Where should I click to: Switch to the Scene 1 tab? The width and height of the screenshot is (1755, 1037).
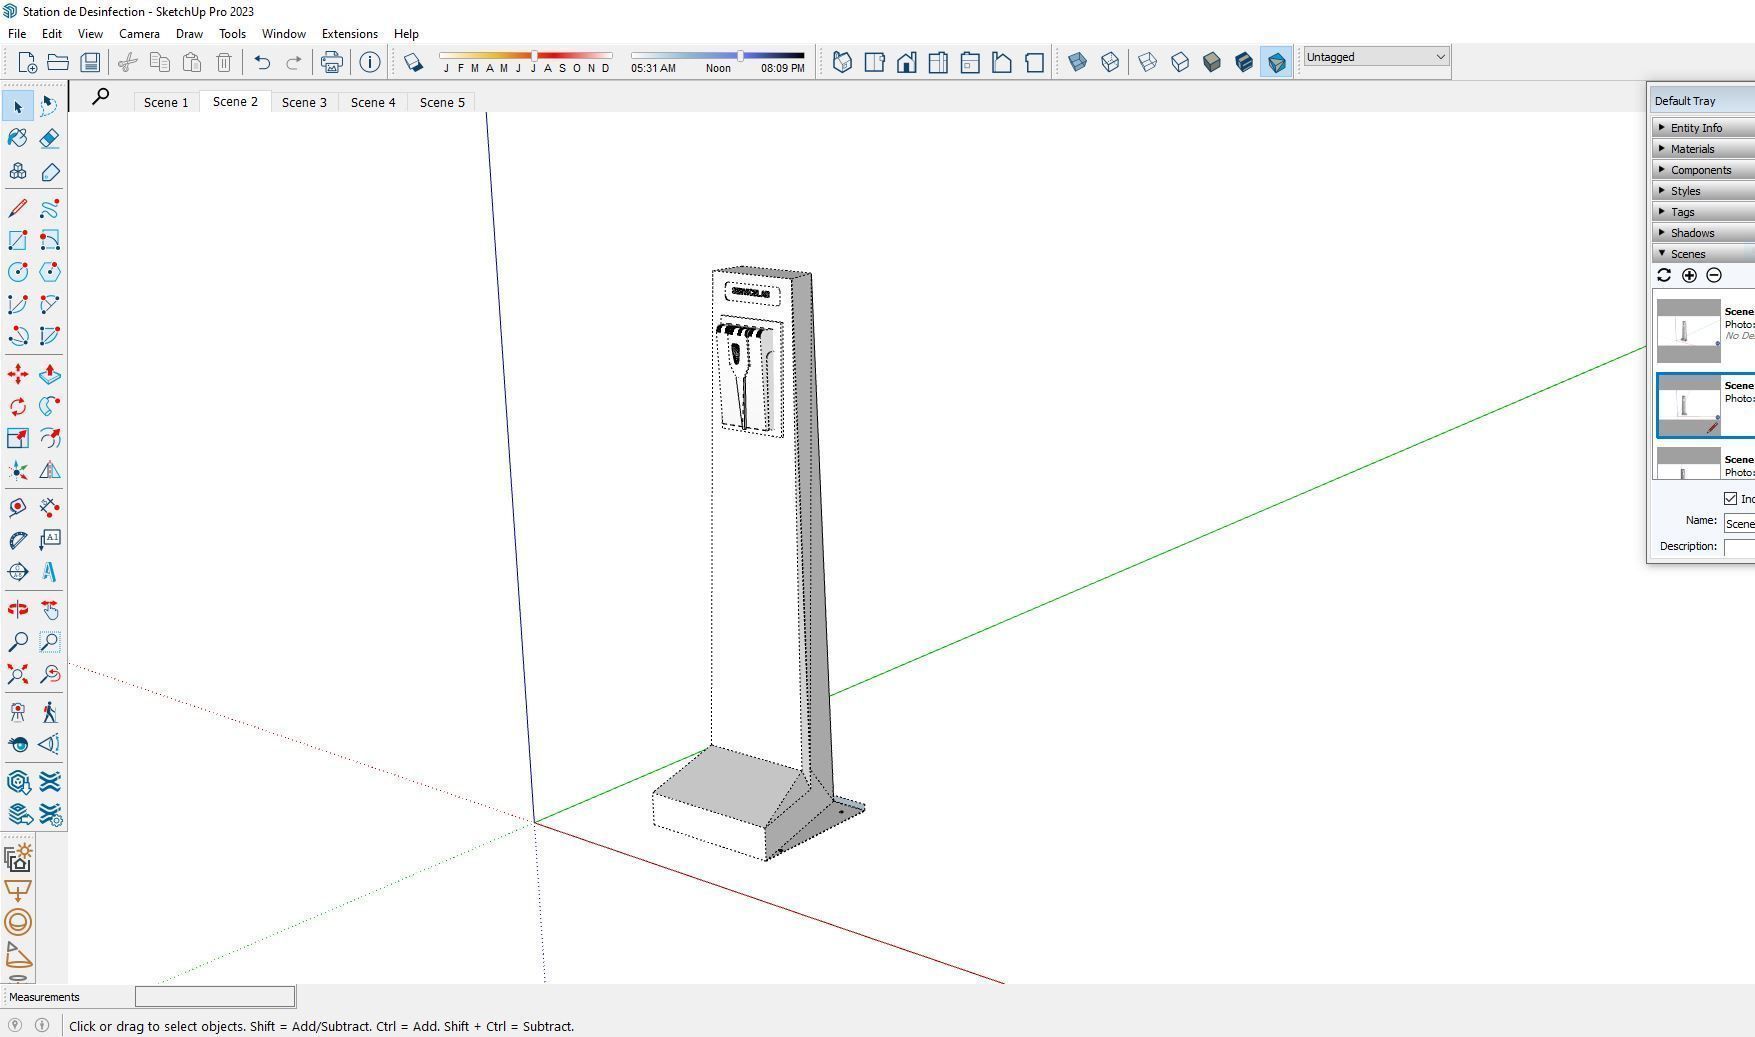[x=166, y=102]
